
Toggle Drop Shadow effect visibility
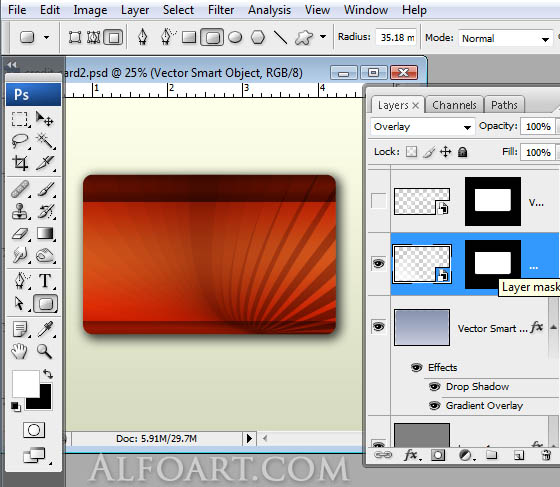point(434,387)
